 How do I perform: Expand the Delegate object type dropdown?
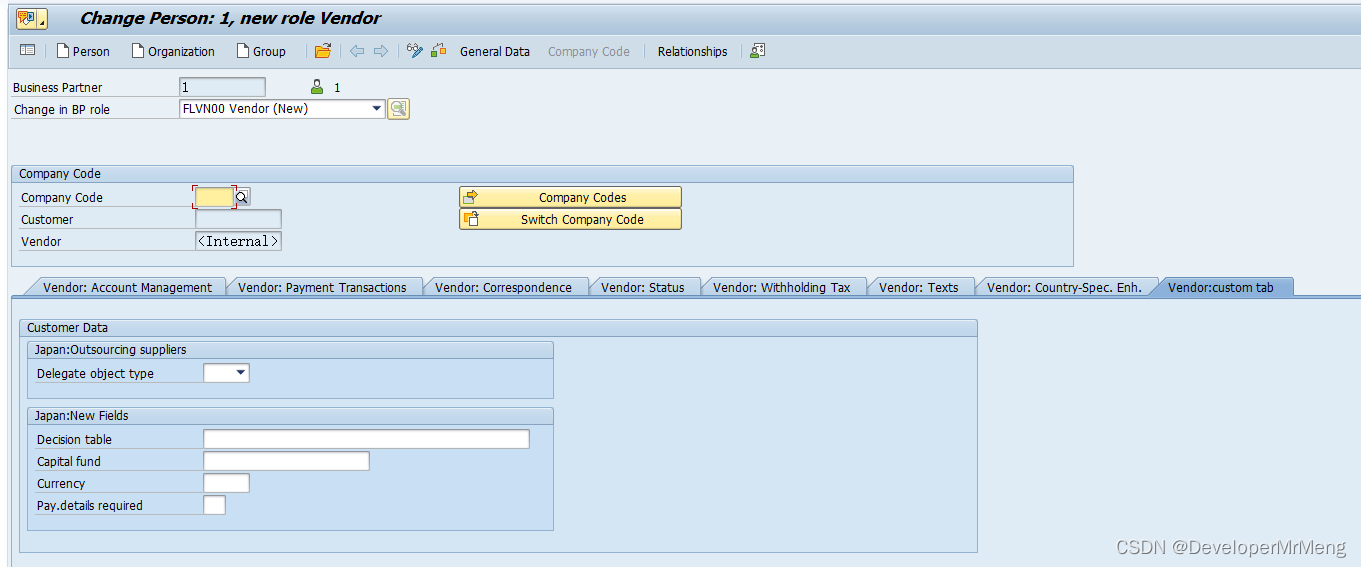click(240, 373)
